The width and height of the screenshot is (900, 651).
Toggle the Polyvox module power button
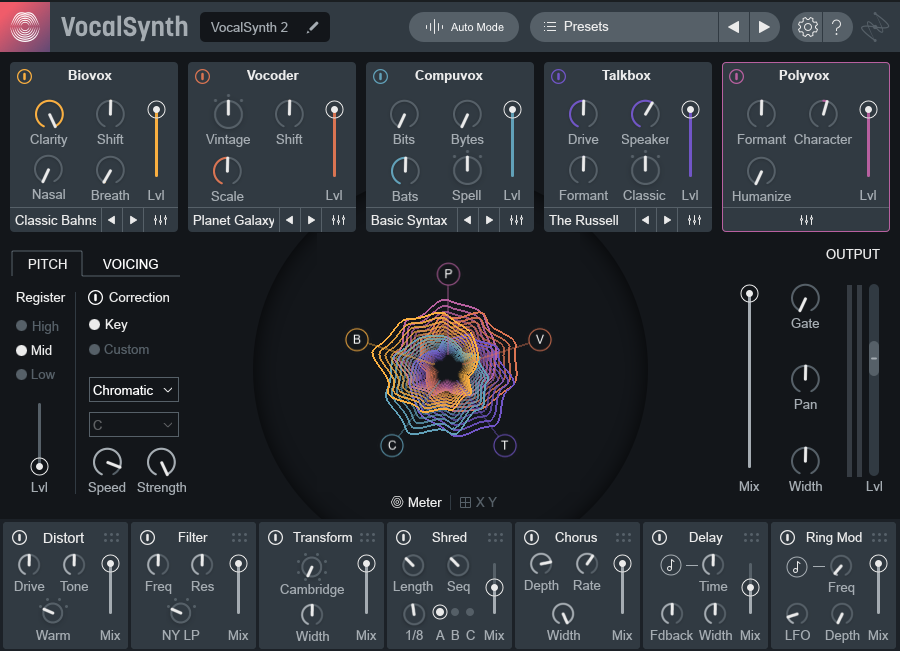736,76
